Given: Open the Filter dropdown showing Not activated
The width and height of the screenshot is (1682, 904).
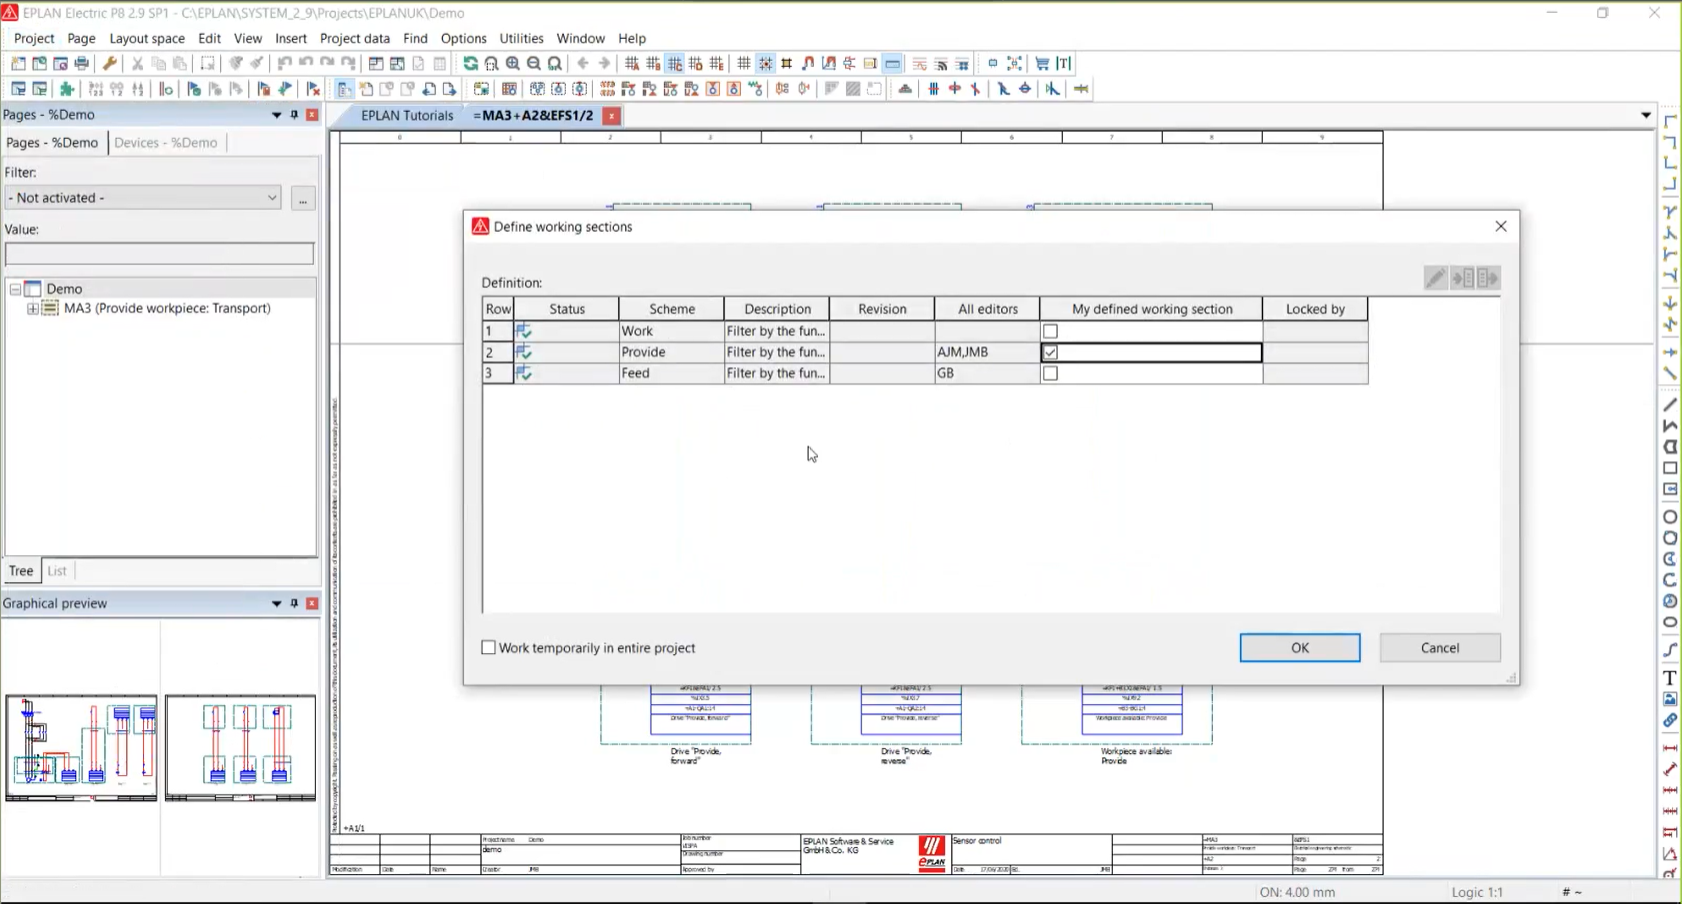Looking at the screenshot, I should (x=271, y=197).
